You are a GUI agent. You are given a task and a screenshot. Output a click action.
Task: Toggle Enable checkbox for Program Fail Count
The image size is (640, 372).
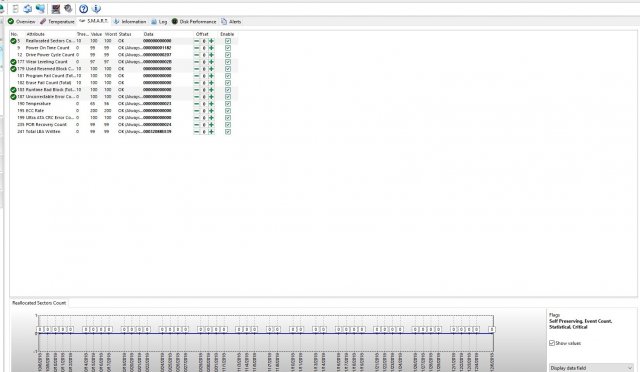tap(228, 76)
